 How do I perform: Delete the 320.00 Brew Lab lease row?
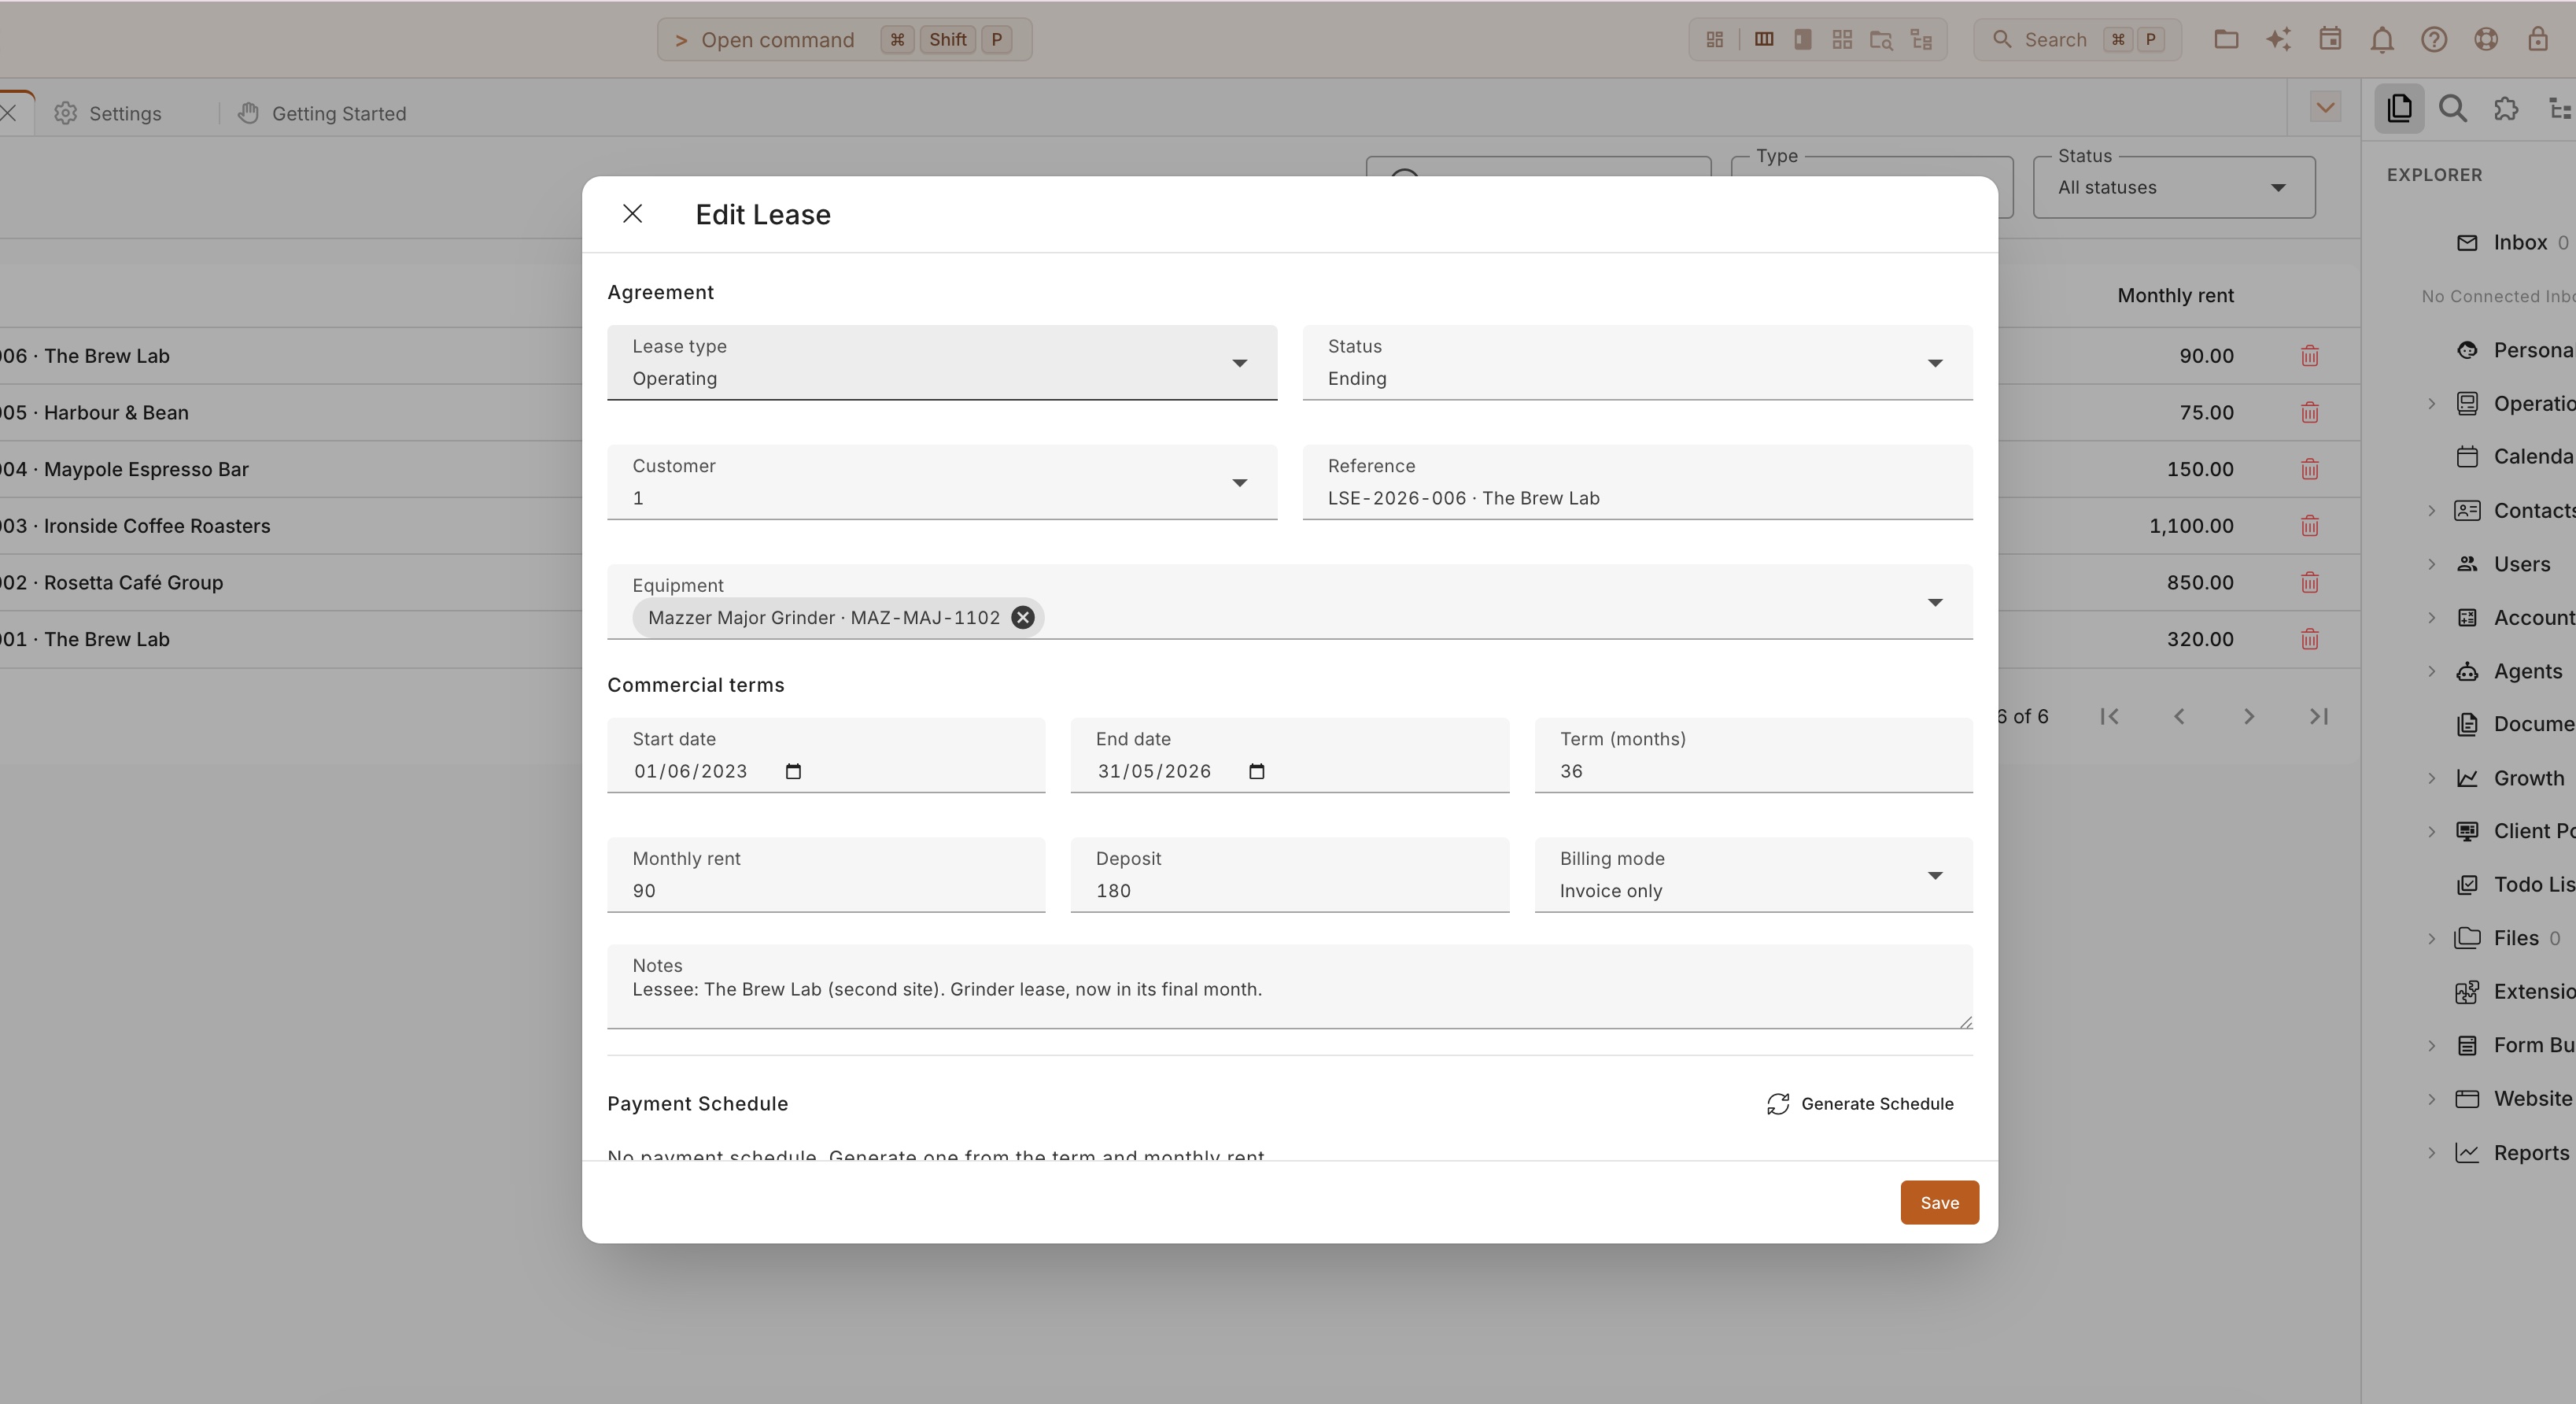(2309, 639)
